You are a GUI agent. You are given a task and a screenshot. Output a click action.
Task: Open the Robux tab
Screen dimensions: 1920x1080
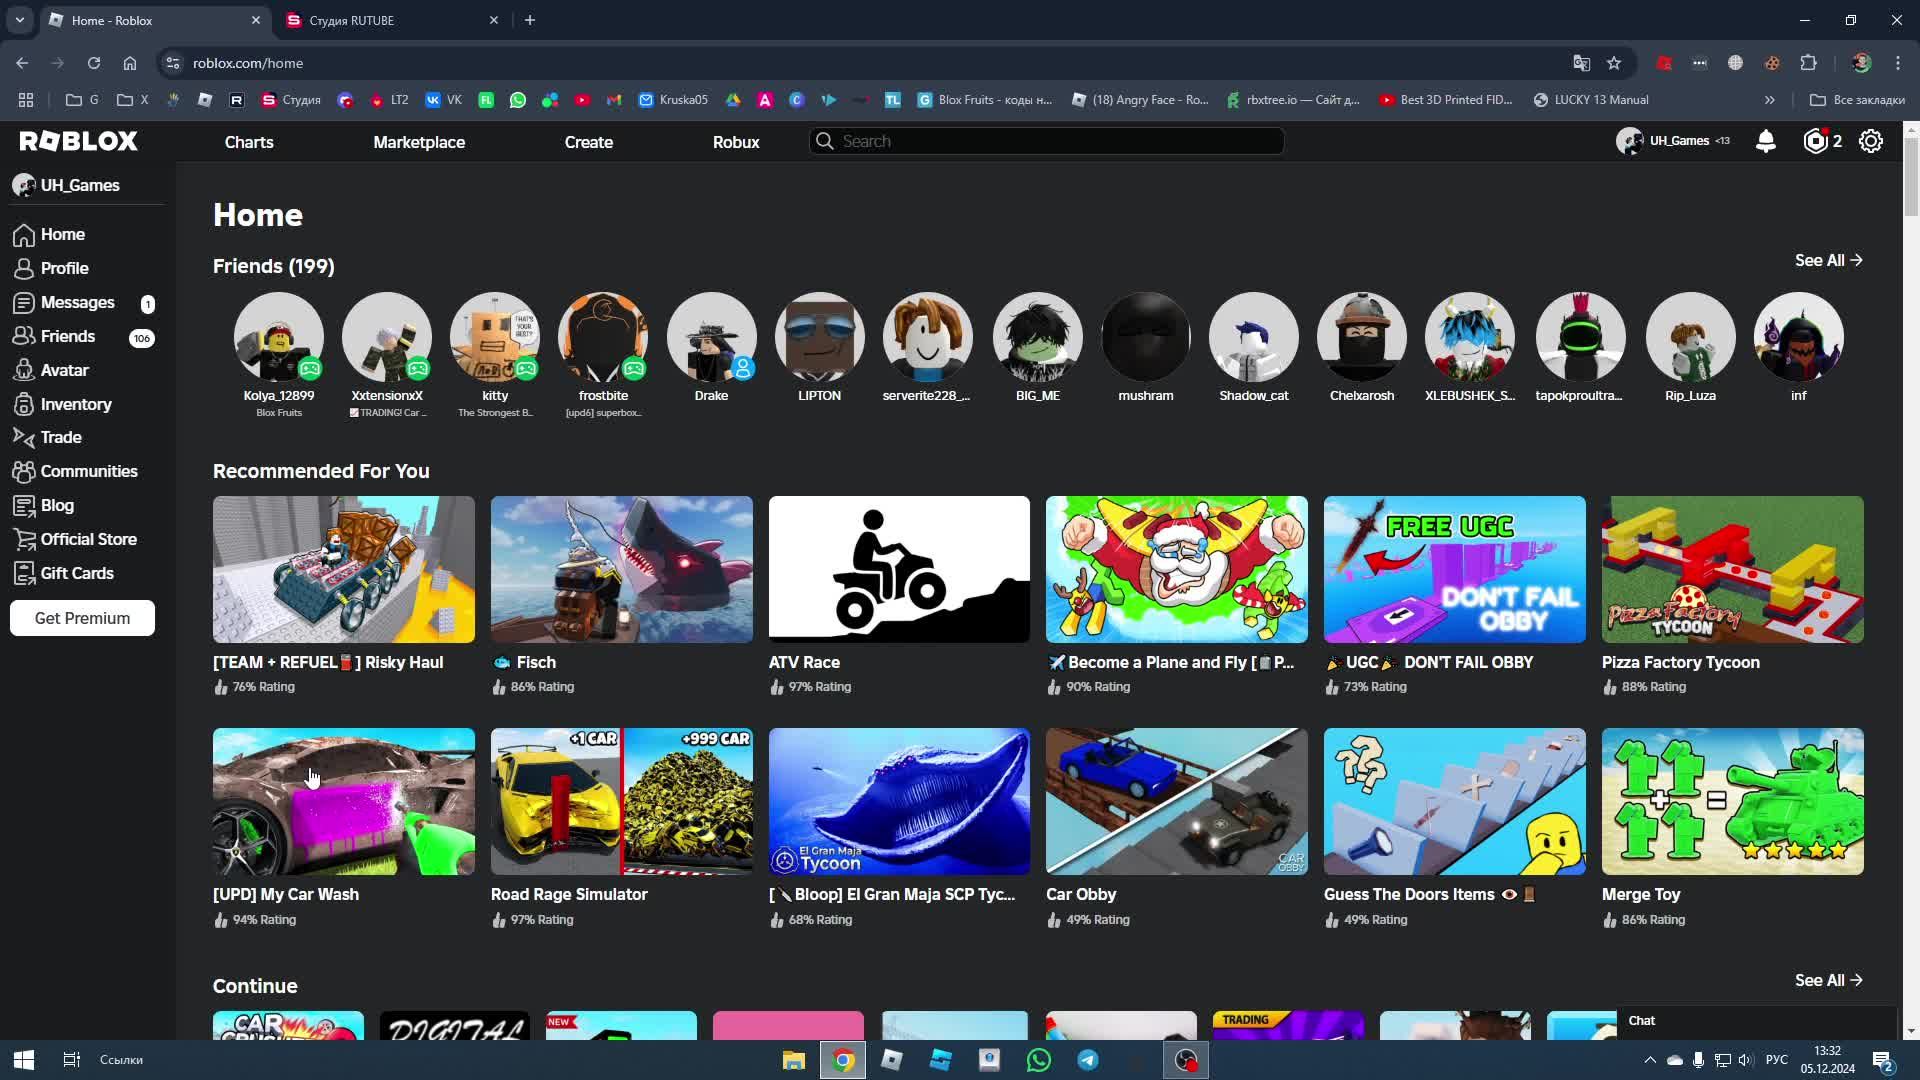736,142
